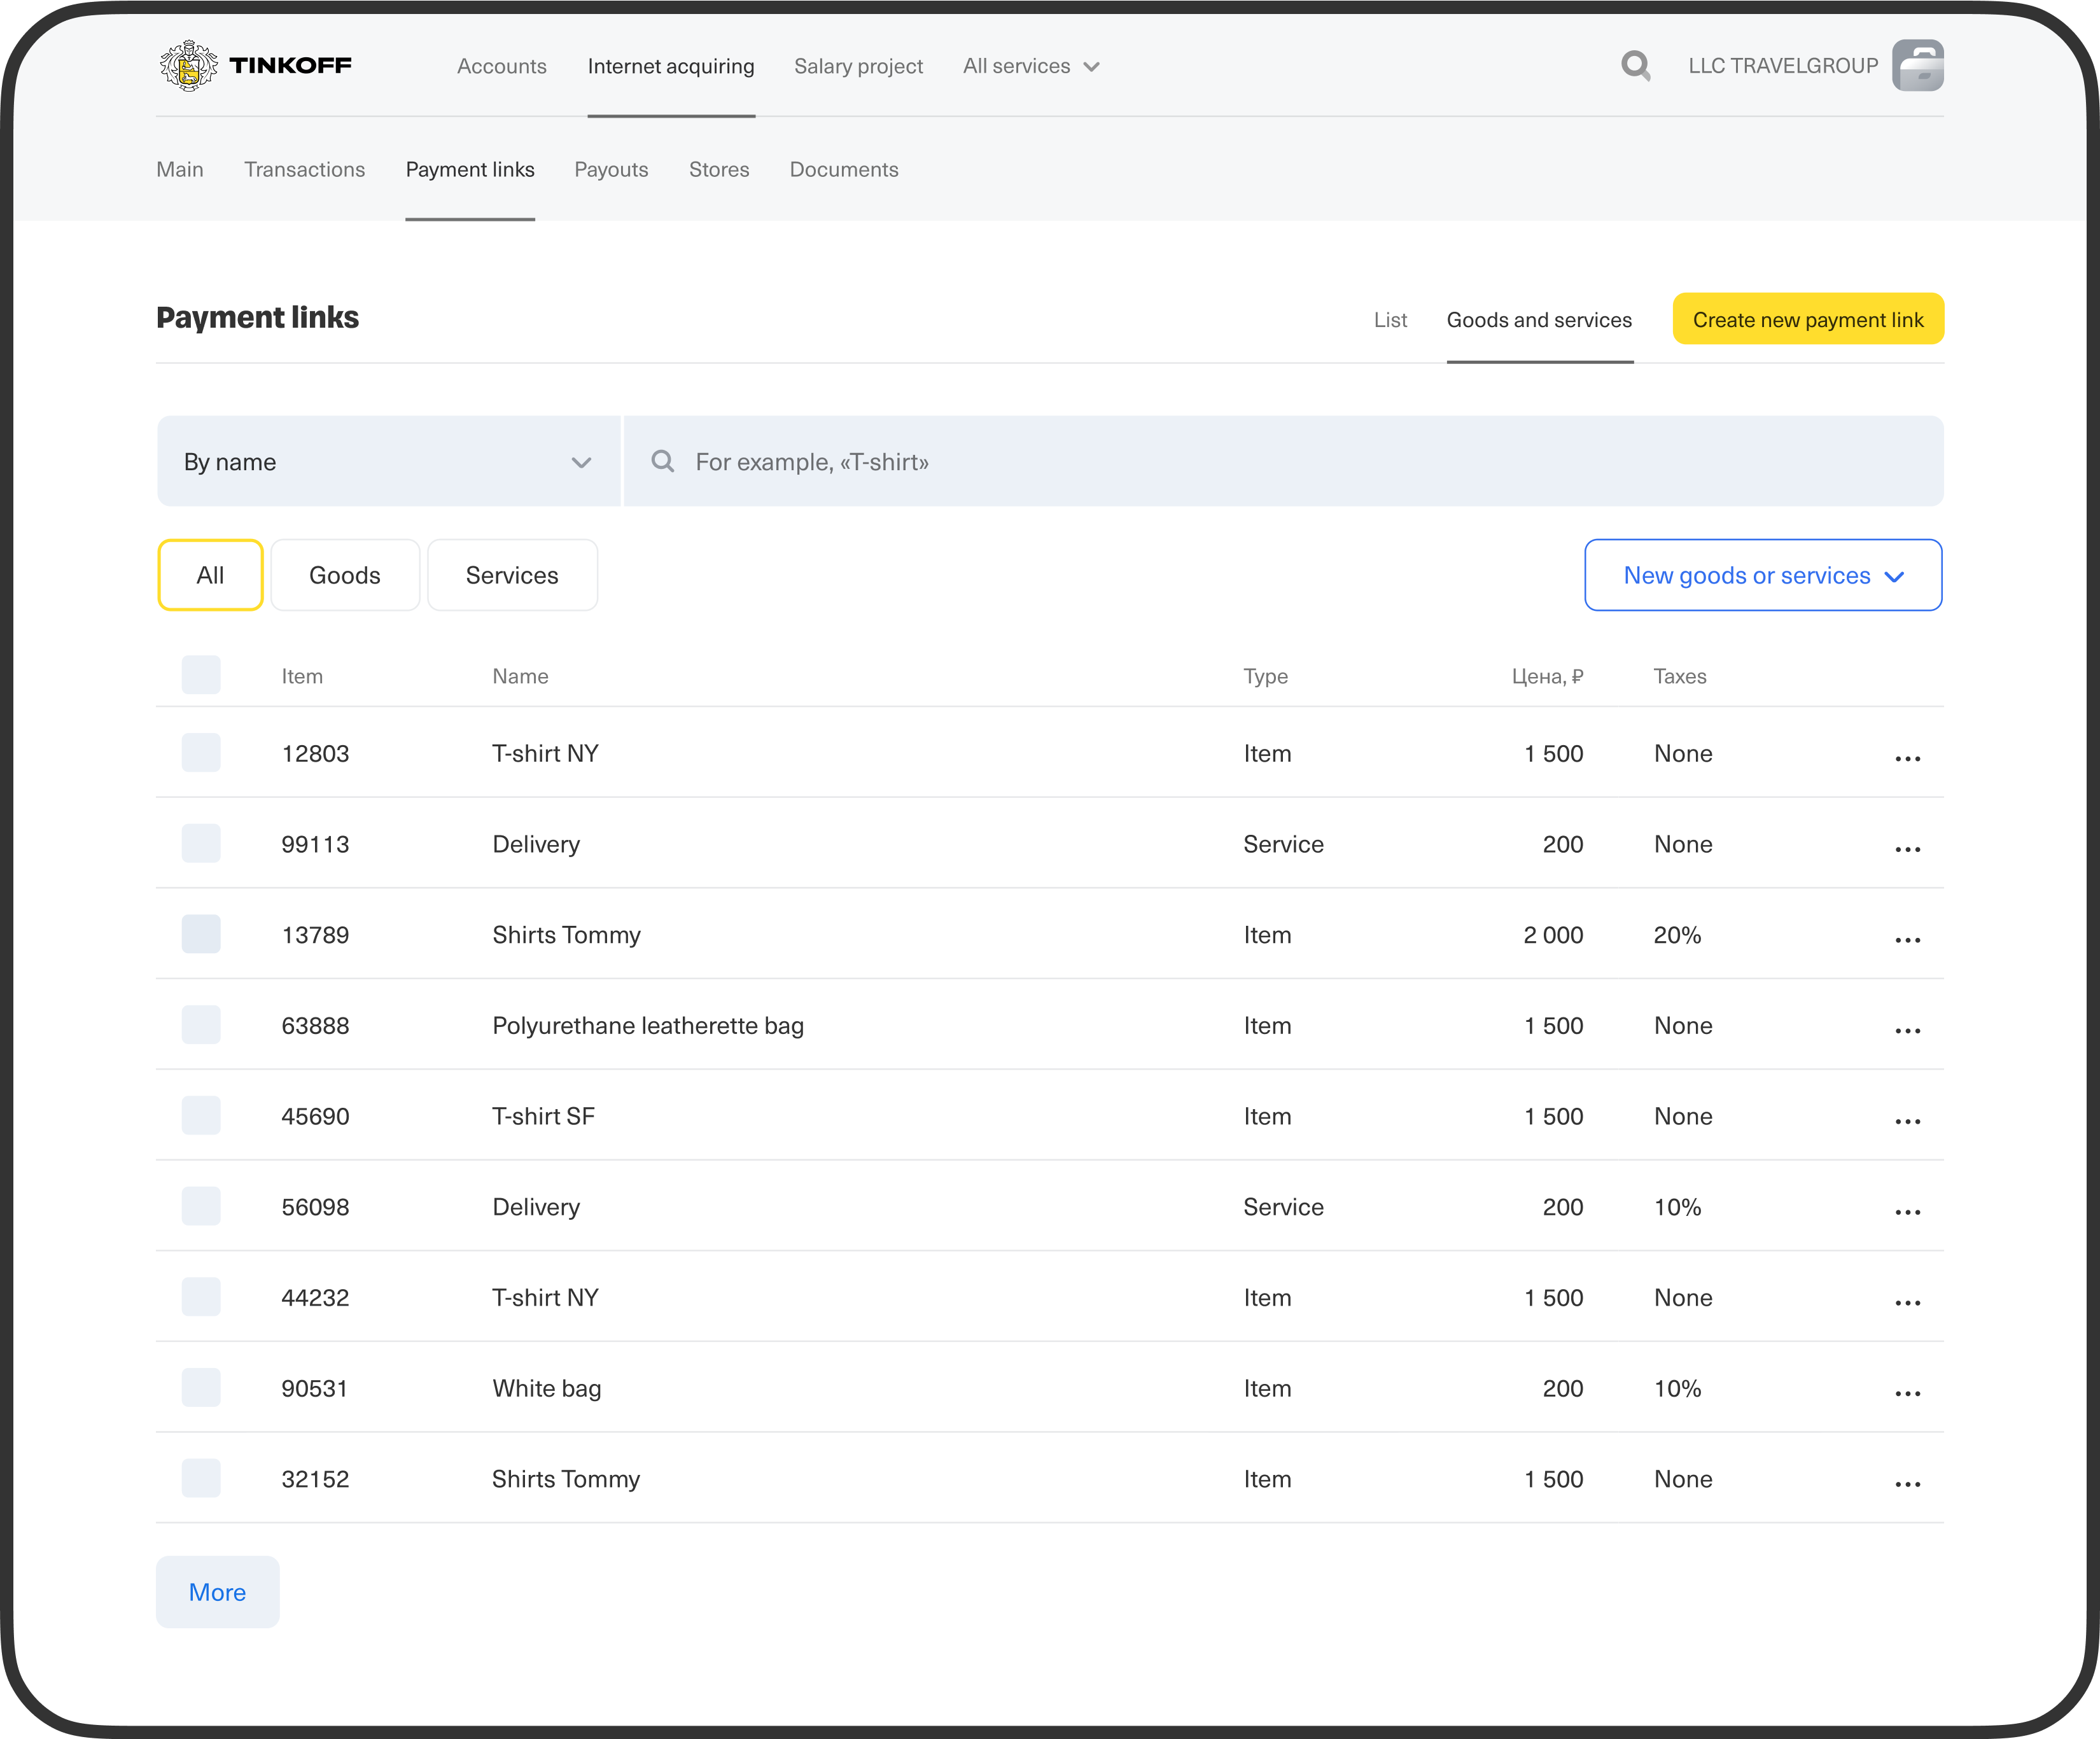This screenshot has height=1739, width=2100.
Task: Open options menu for Polyurethane leatherette bag
Action: (1907, 1030)
